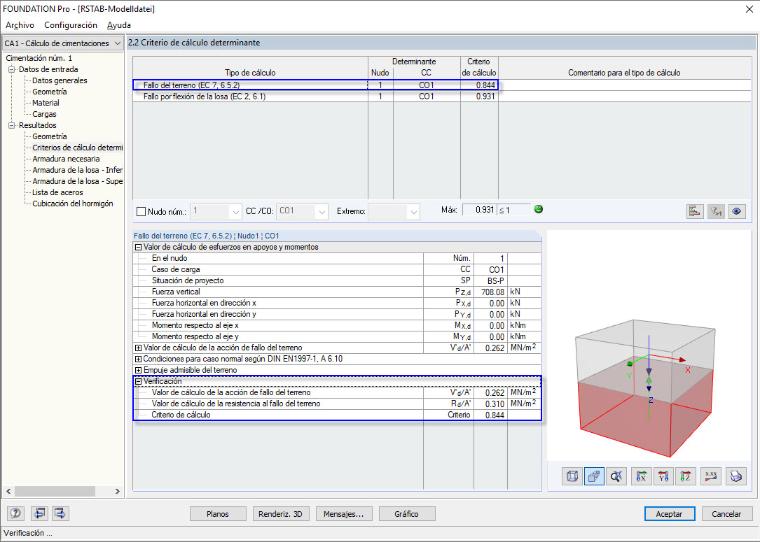Select Cargas in the tree

tap(44, 114)
